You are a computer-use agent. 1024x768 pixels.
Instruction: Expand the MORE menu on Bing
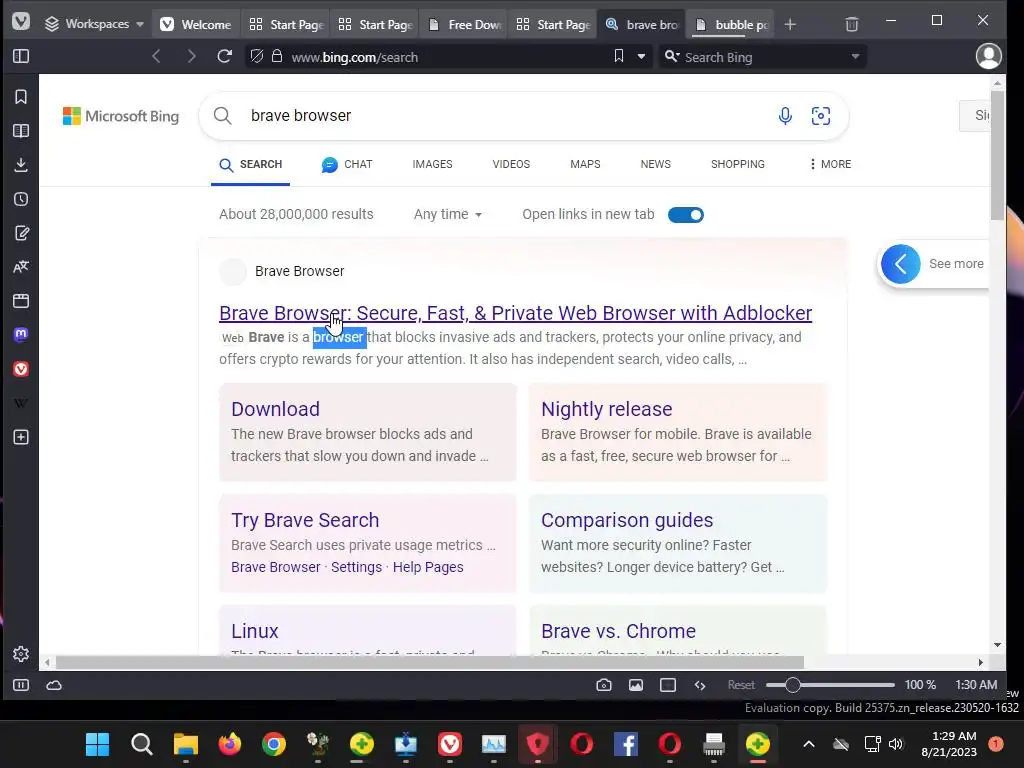click(829, 164)
